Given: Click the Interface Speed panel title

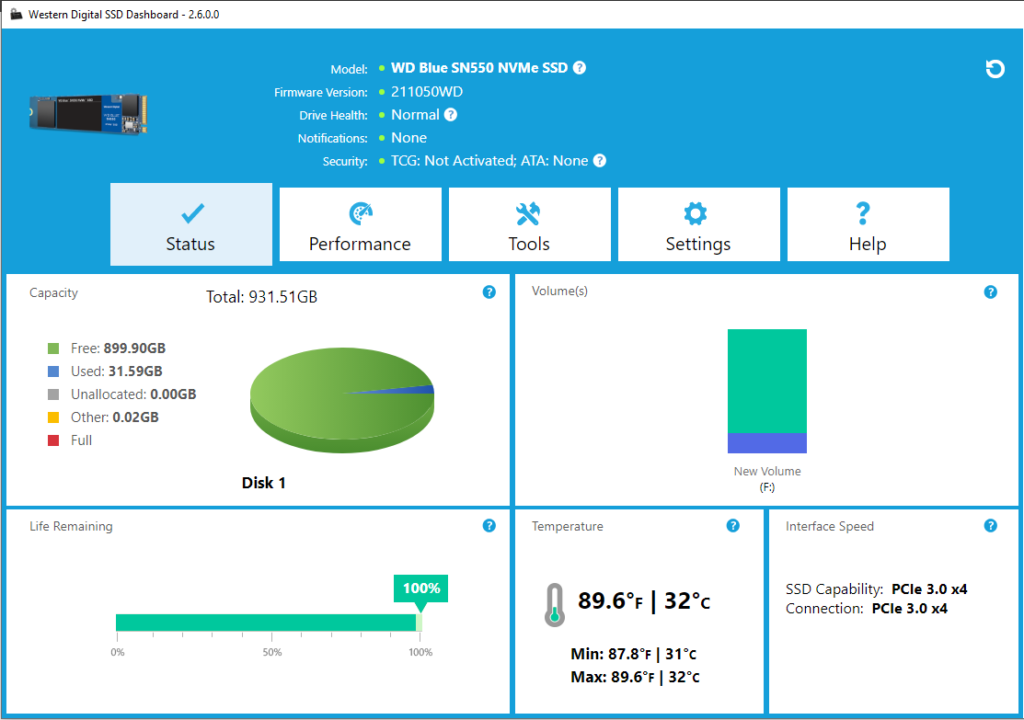Looking at the screenshot, I should pos(829,526).
